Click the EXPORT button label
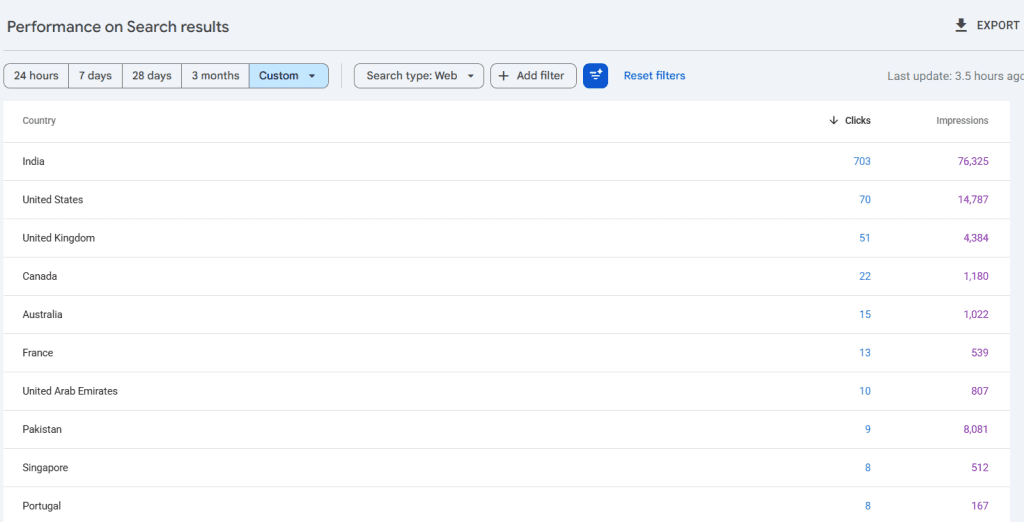 click(998, 25)
